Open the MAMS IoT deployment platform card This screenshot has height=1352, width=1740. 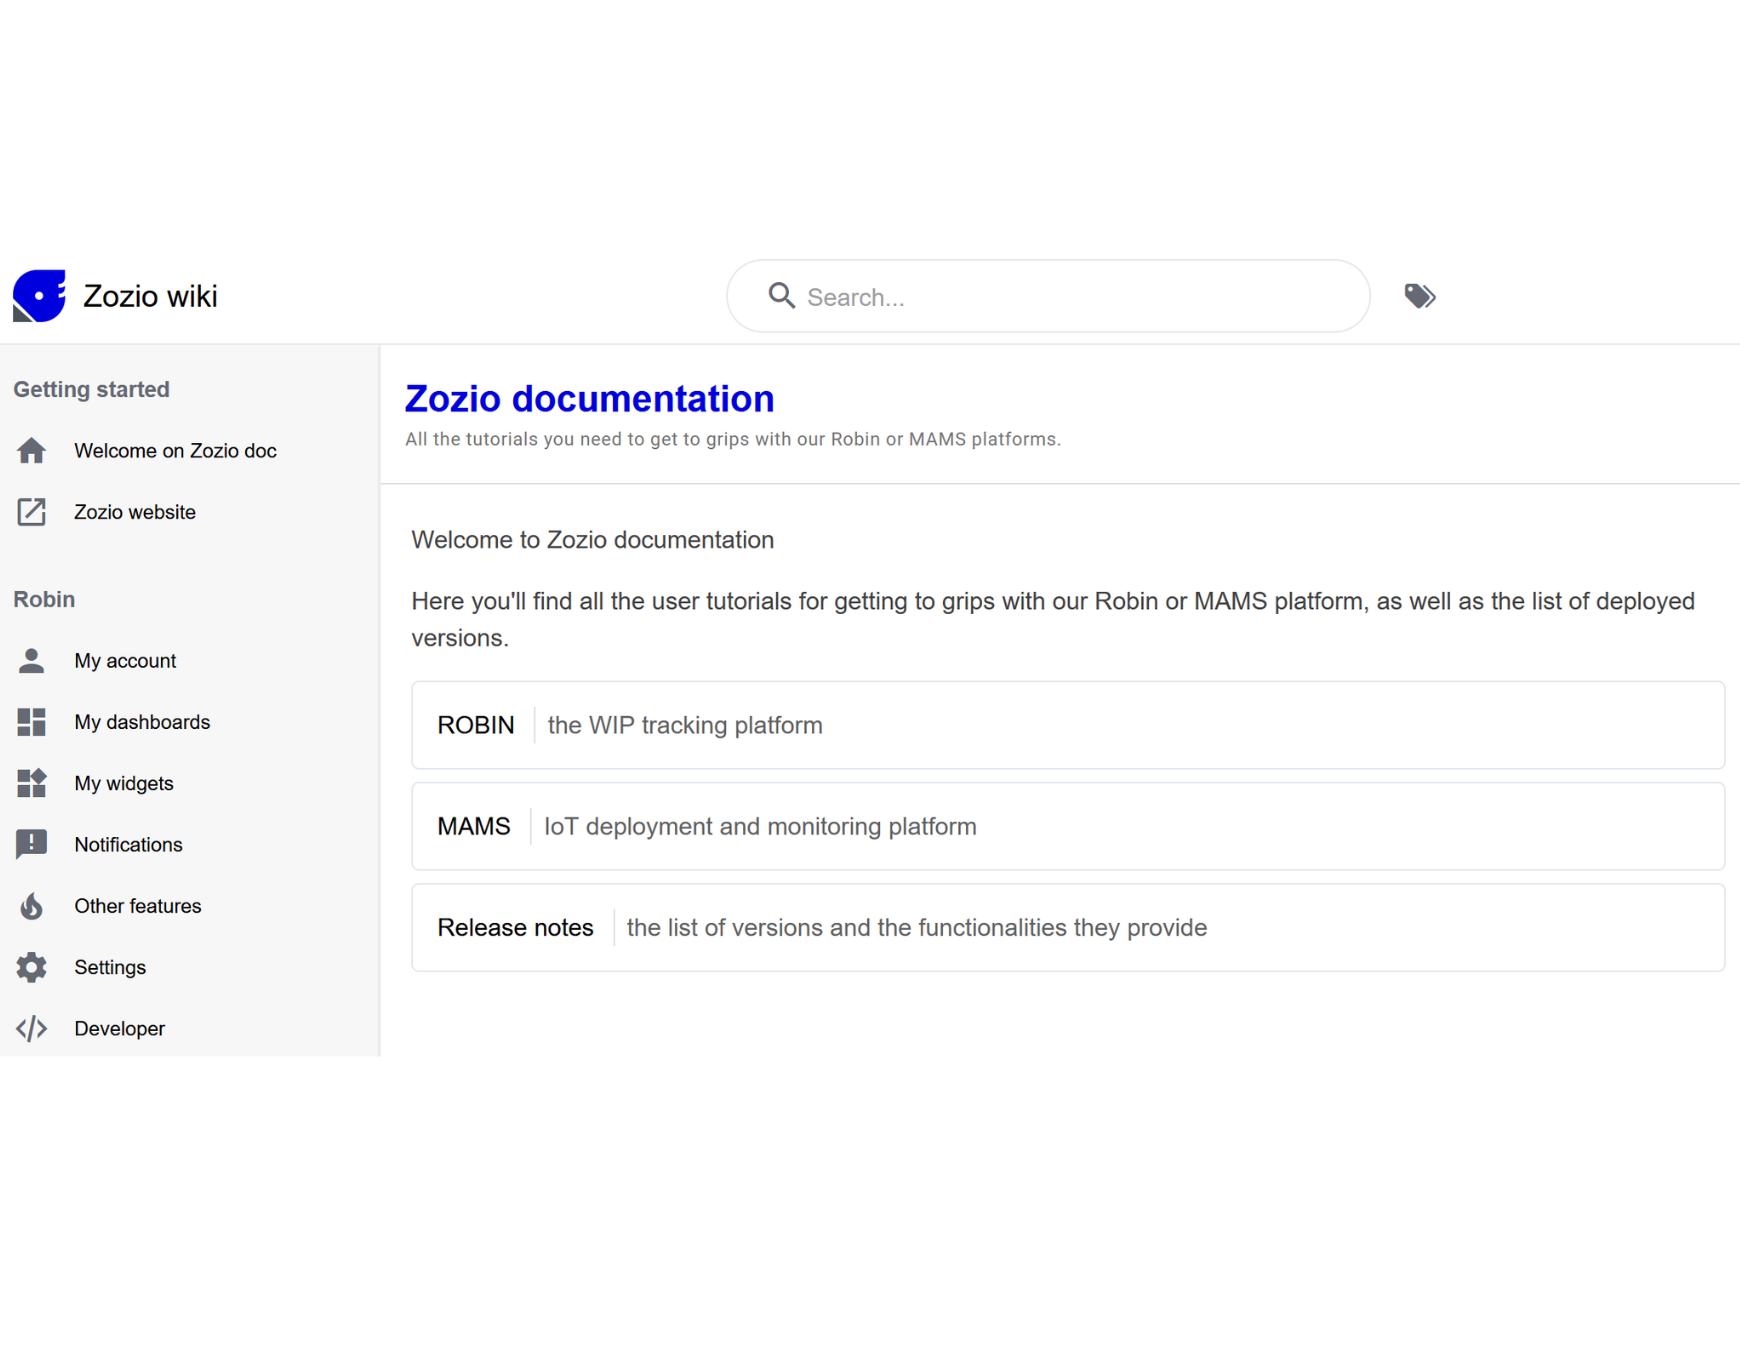[x=1068, y=826]
